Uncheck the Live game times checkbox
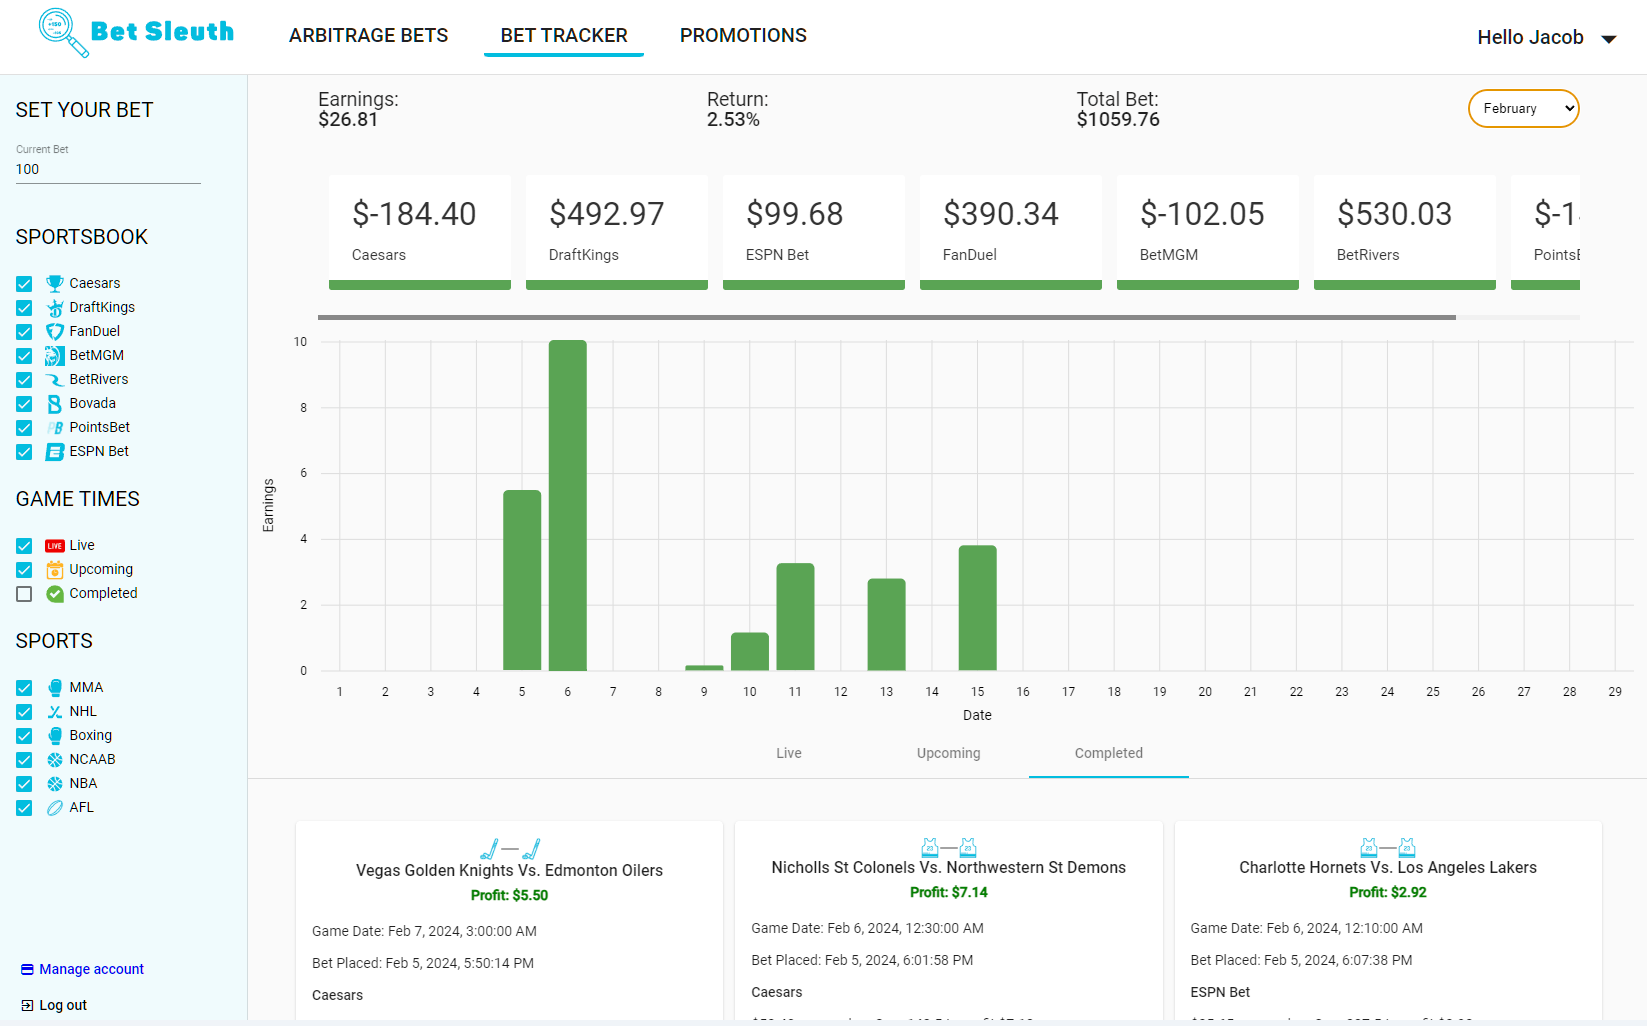1647x1026 pixels. 24,546
